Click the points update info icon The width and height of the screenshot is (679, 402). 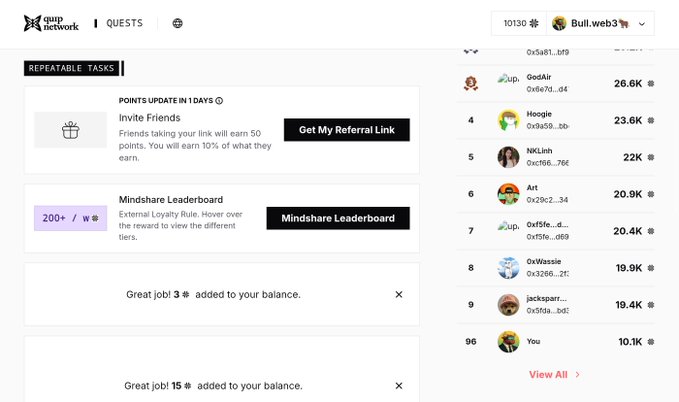[219, 100]
